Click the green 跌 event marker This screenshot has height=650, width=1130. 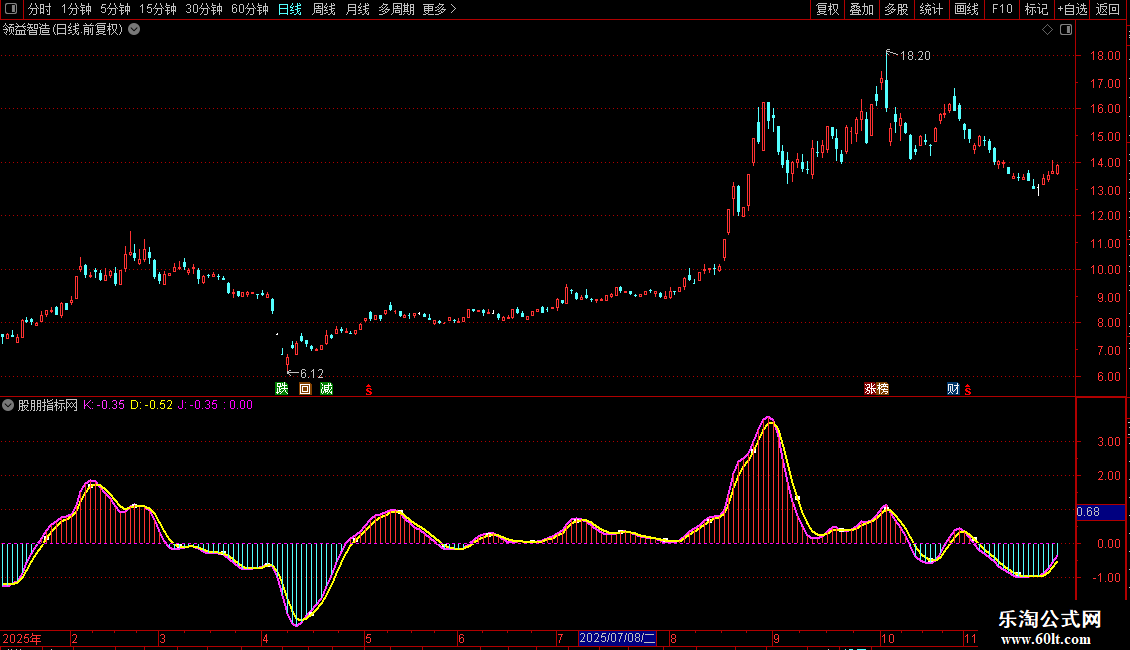coord(282,389)
